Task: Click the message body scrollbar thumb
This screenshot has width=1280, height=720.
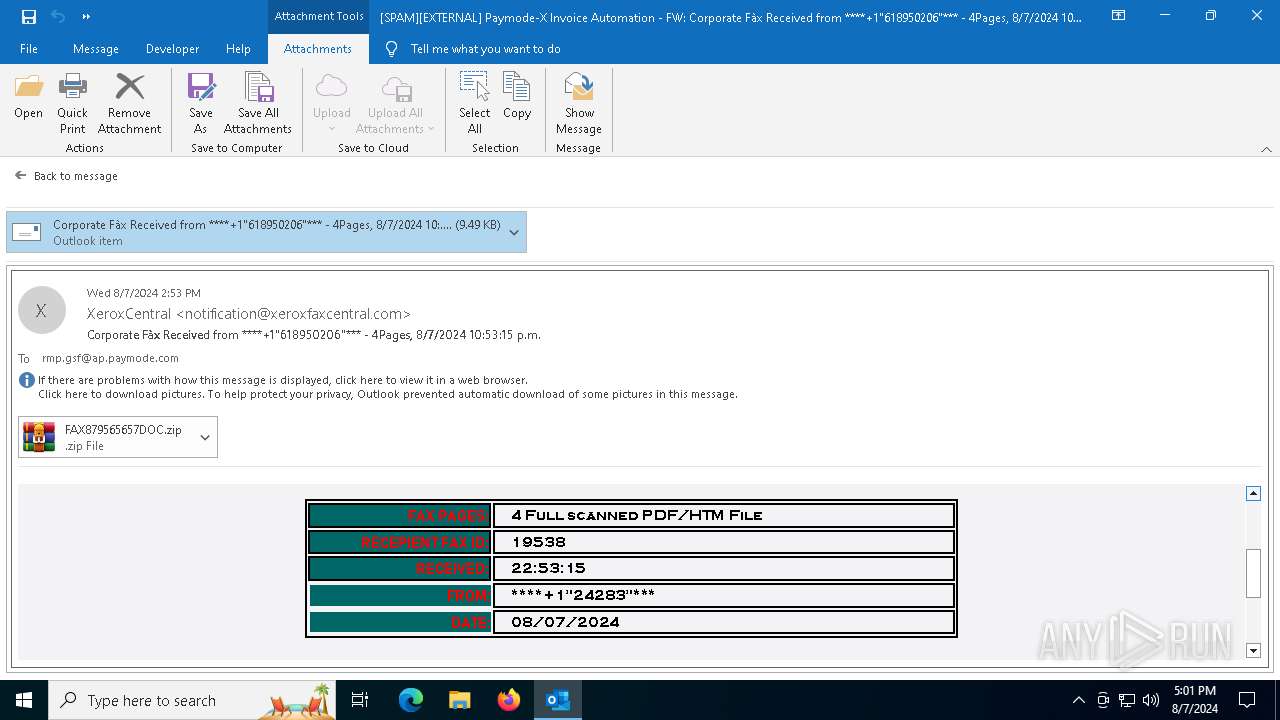Action: pyautogui.click(x=1253, y=573)
